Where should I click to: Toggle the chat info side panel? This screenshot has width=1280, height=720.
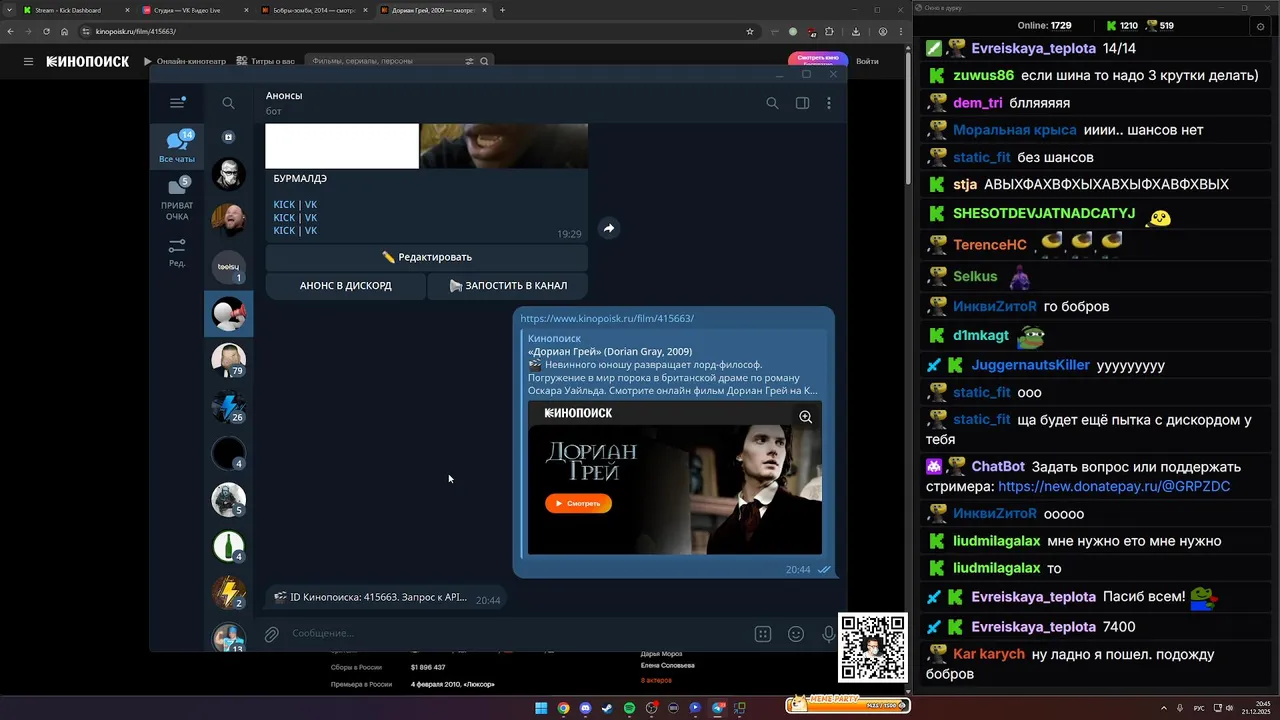[802, 103]
